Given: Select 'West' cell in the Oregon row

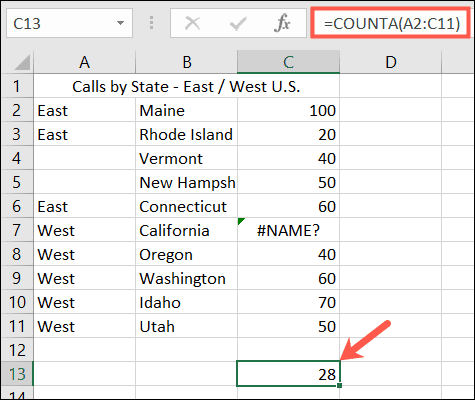Looking at the screenshot, I should point(85,254).
